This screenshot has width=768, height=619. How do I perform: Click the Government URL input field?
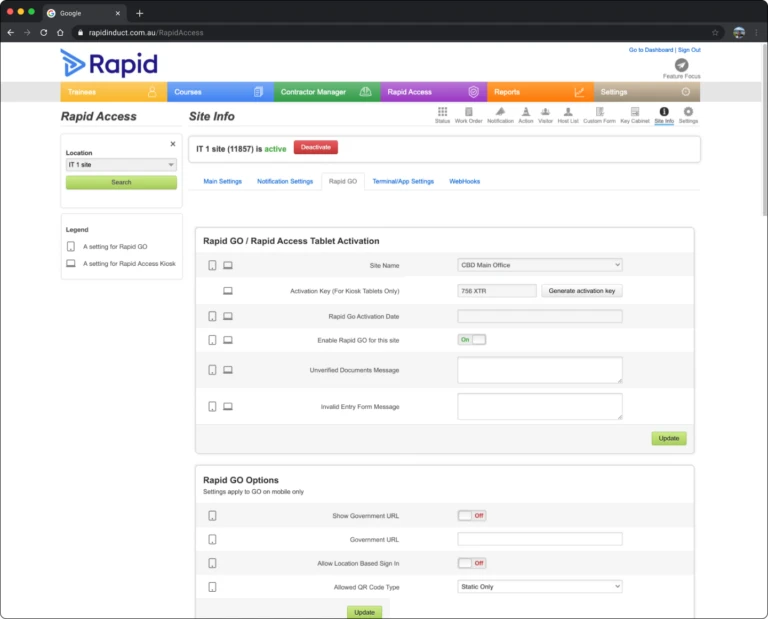pyautogui.click(x=540, y=539)
